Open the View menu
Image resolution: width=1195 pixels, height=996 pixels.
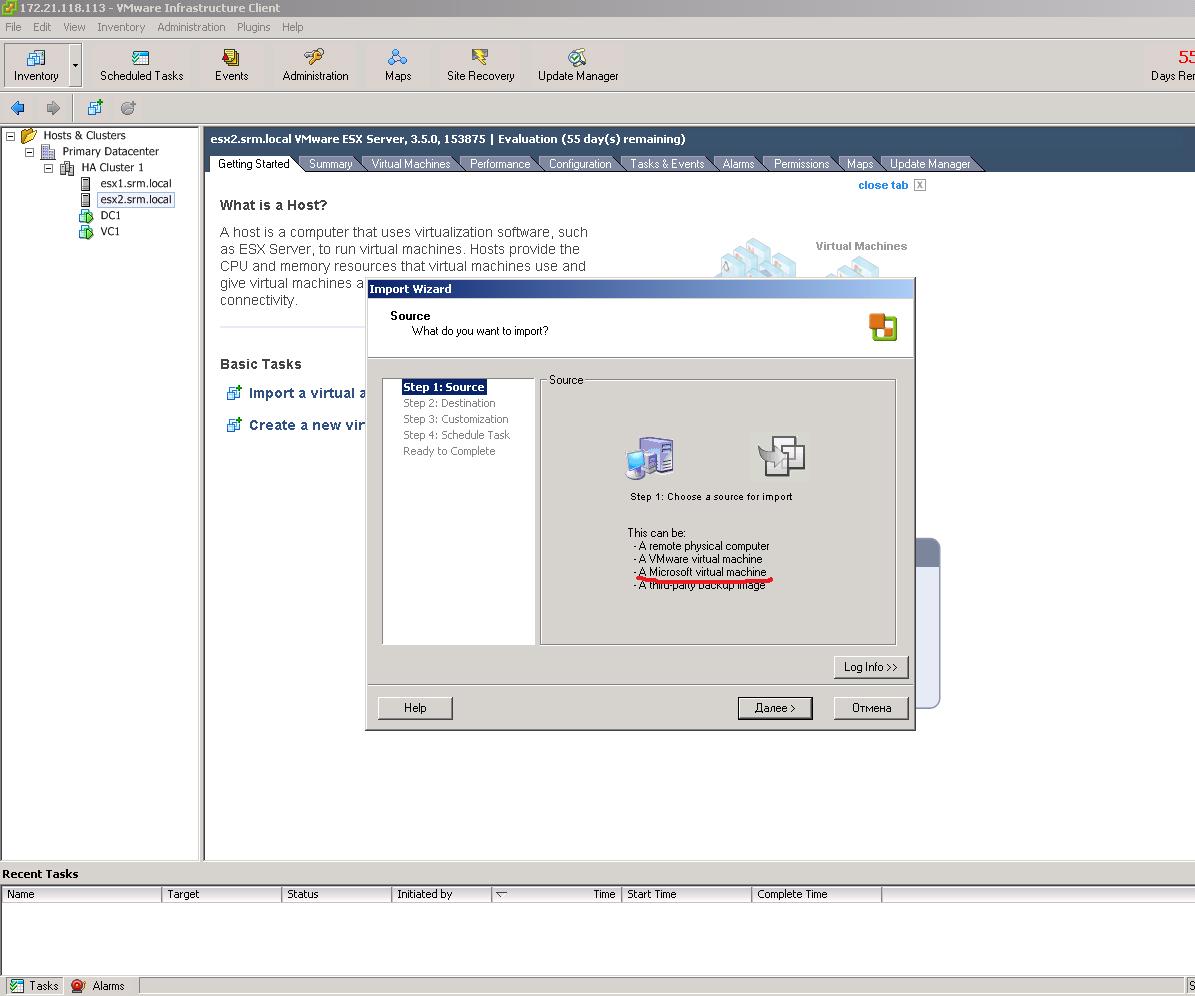(74, 27)
